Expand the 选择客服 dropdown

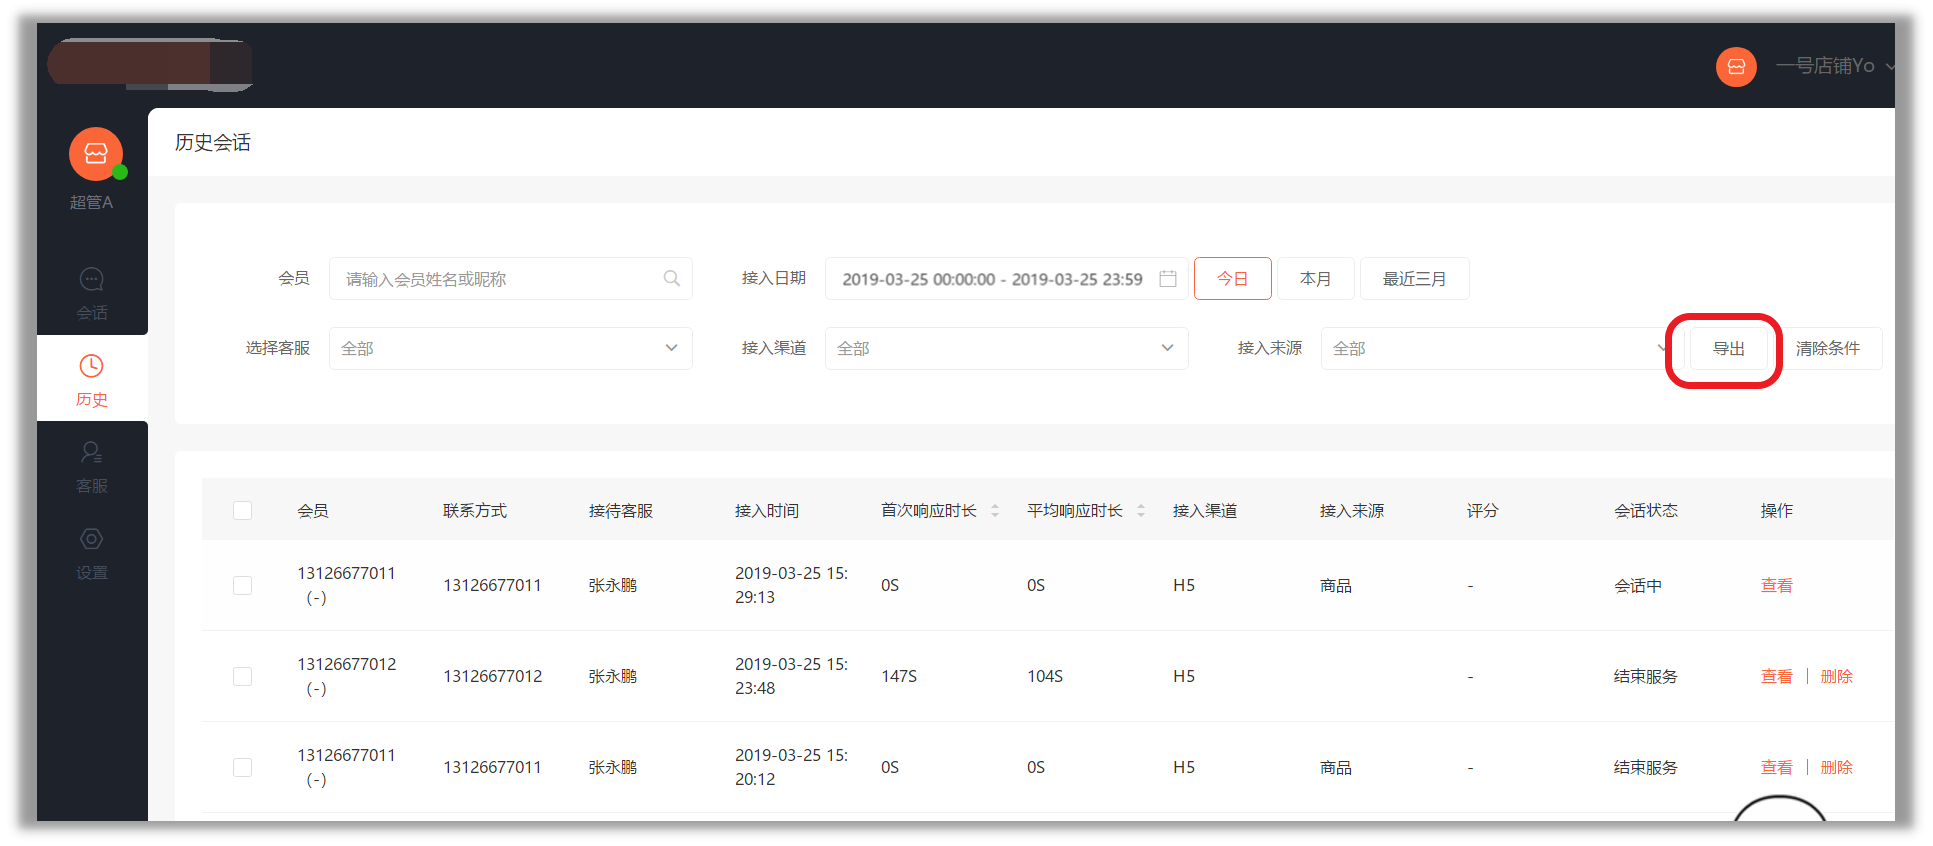pos(510,349)
